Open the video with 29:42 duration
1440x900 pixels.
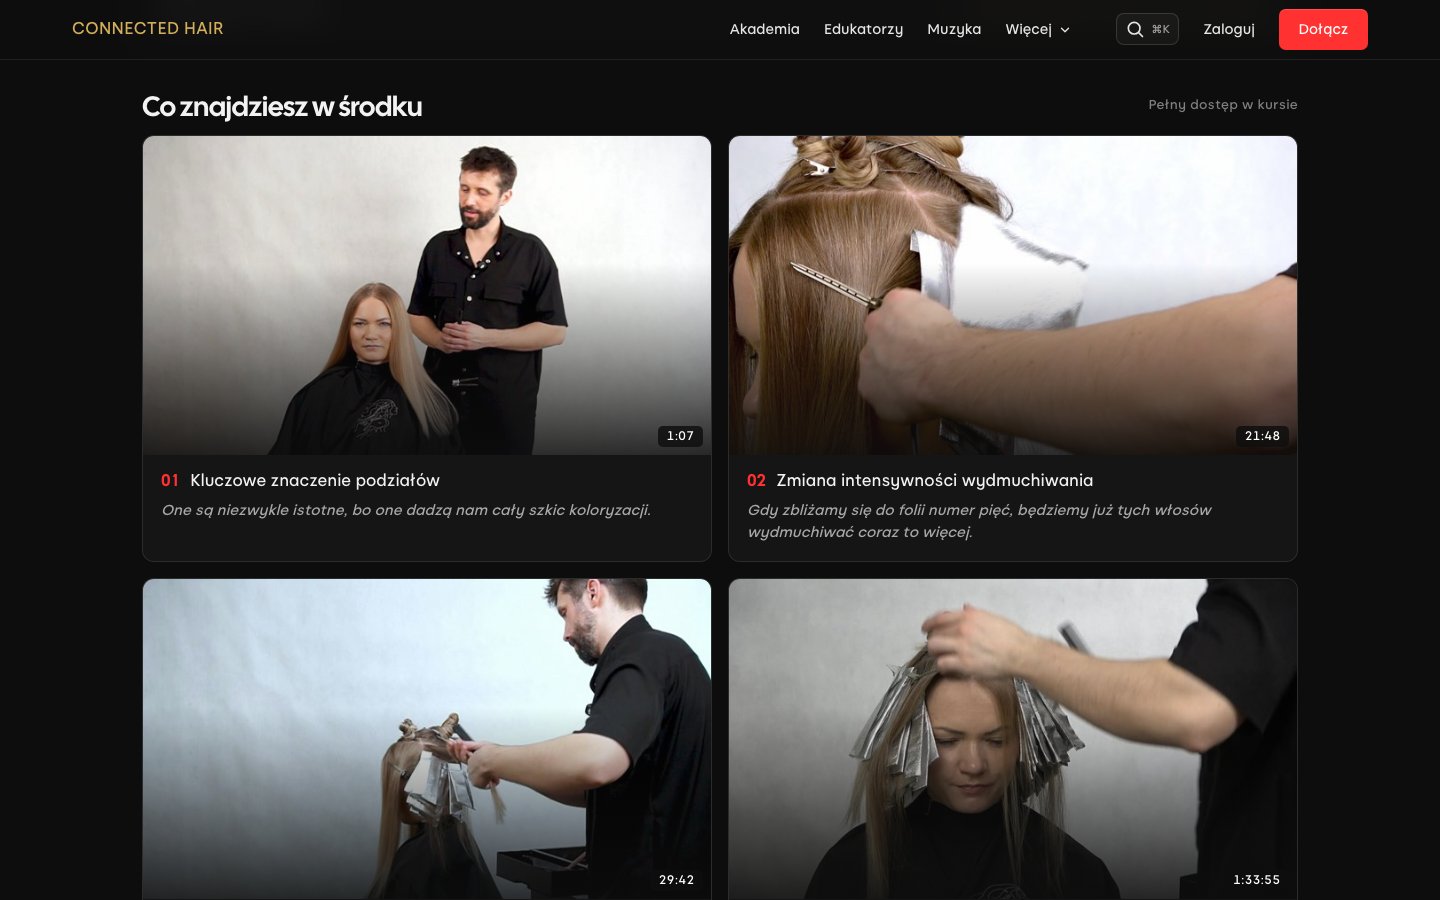click(x=427, y=739)
